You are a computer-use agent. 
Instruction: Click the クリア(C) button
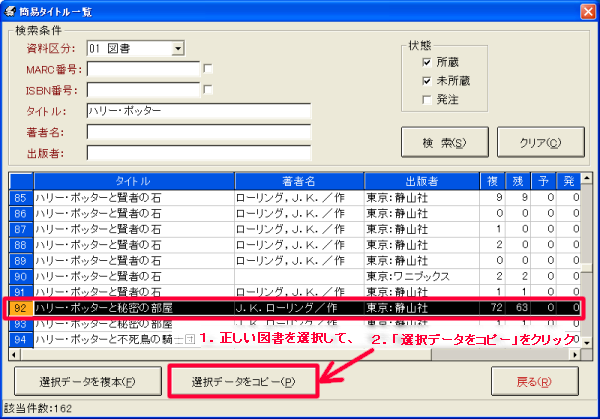[x=541, y=142]
